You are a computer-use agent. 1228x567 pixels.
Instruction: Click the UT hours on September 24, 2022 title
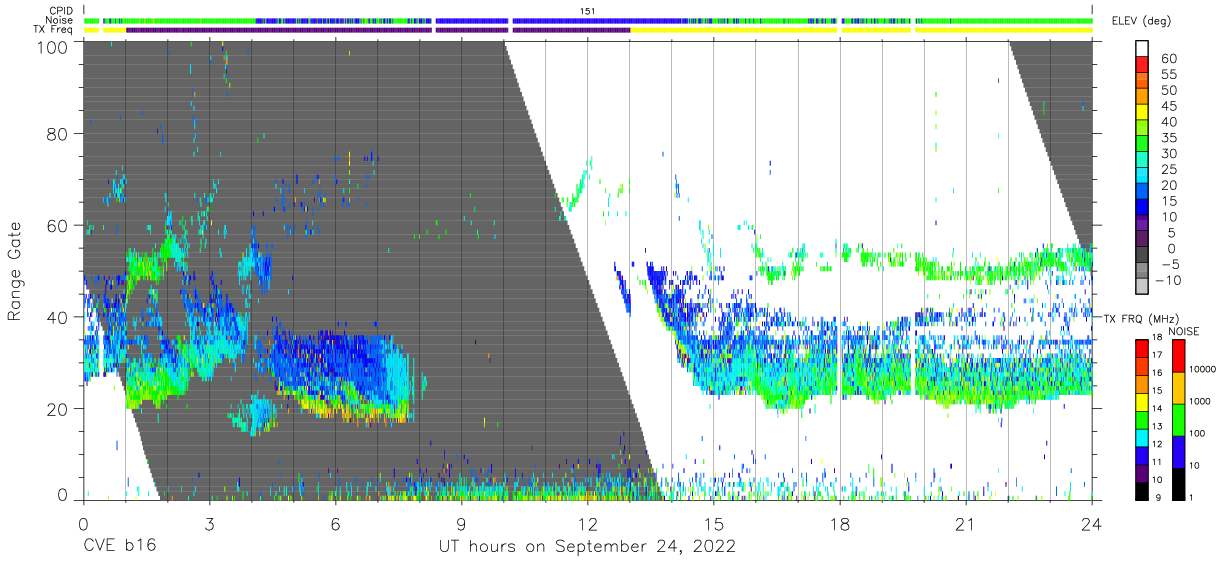(x=587, y=547)
